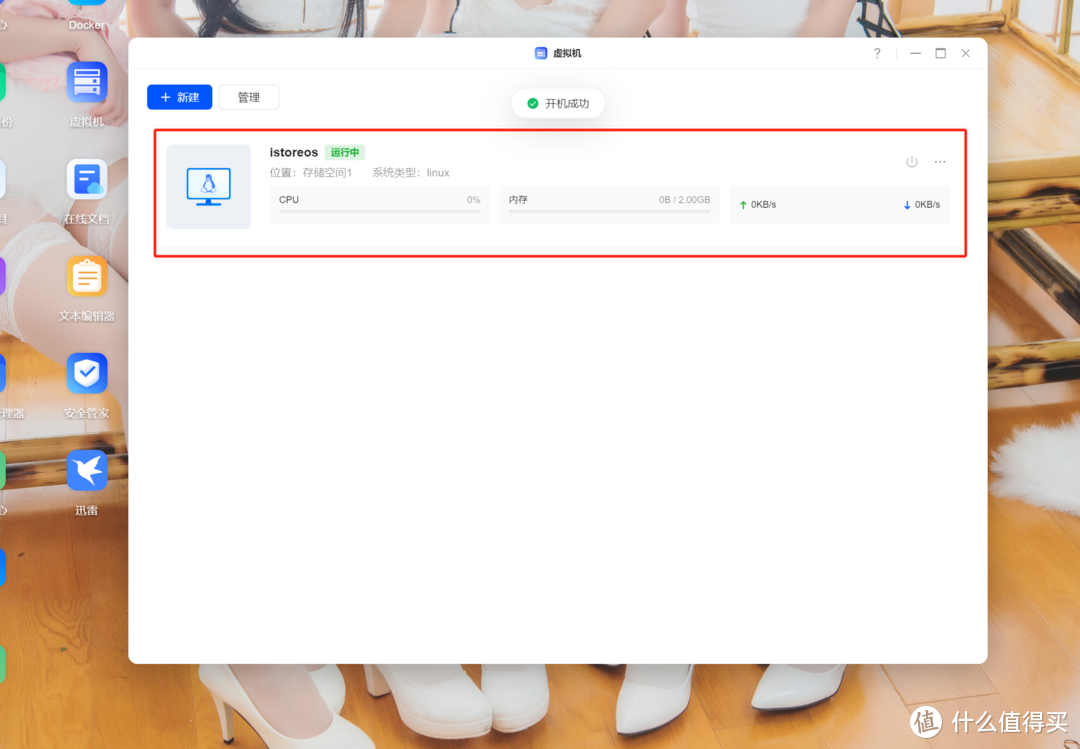
Task: Open 安全管家 shield icon
Action: (87, 374)
